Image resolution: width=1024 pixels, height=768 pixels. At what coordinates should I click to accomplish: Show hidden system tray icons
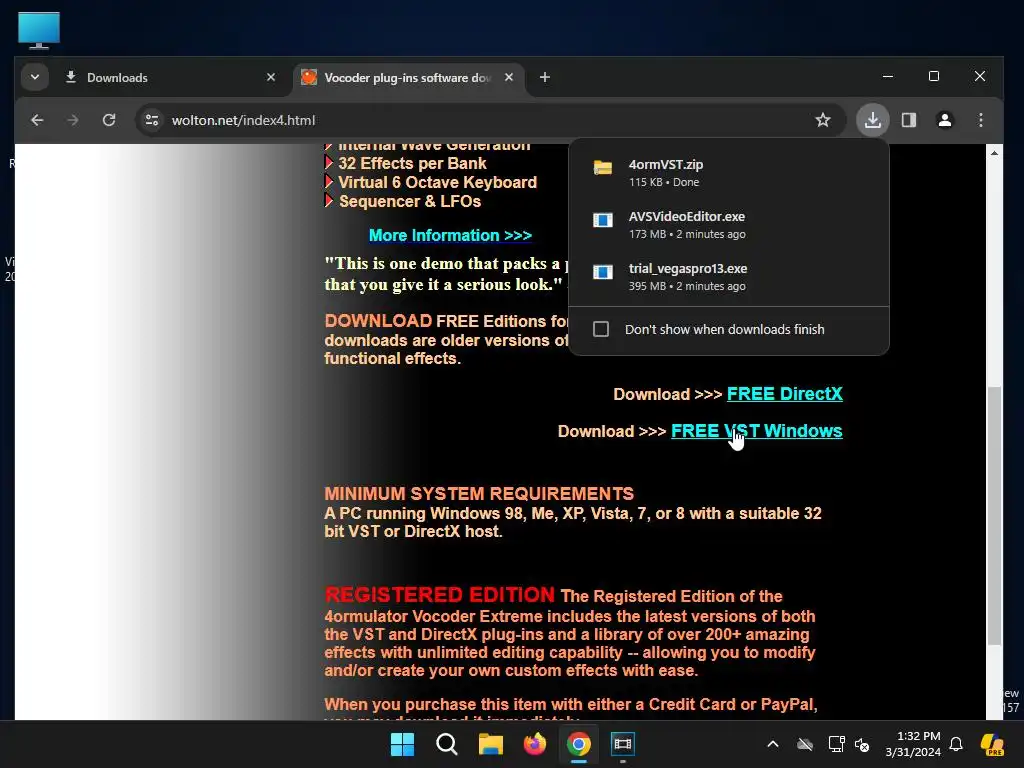pos(773,744)
